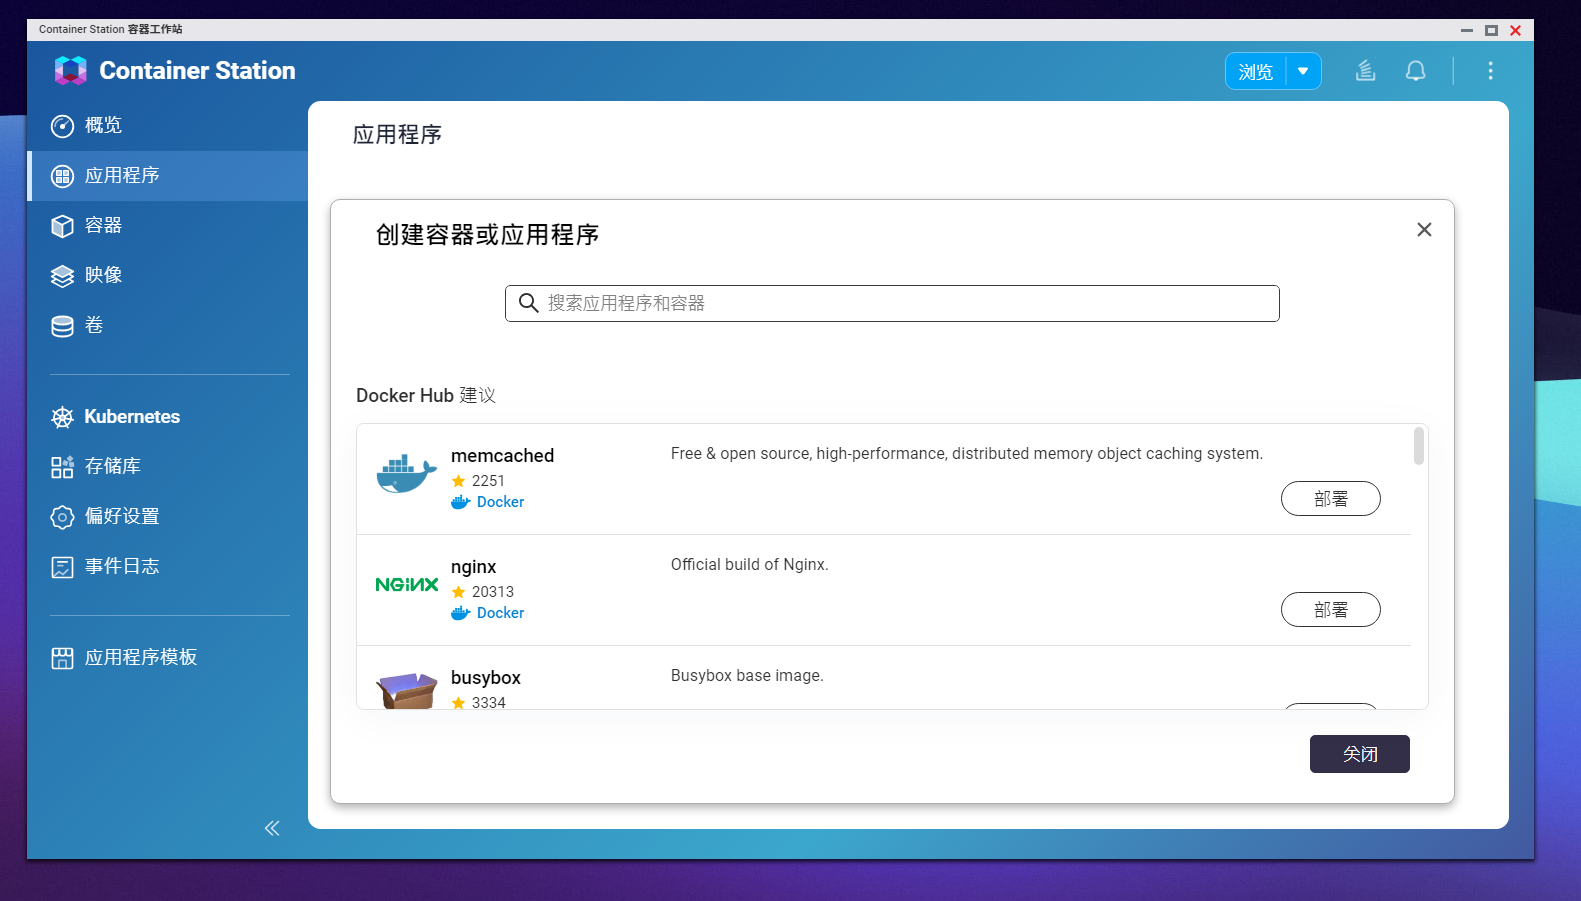Deploy nginx with 部署 button

(x=1330, y=610)
